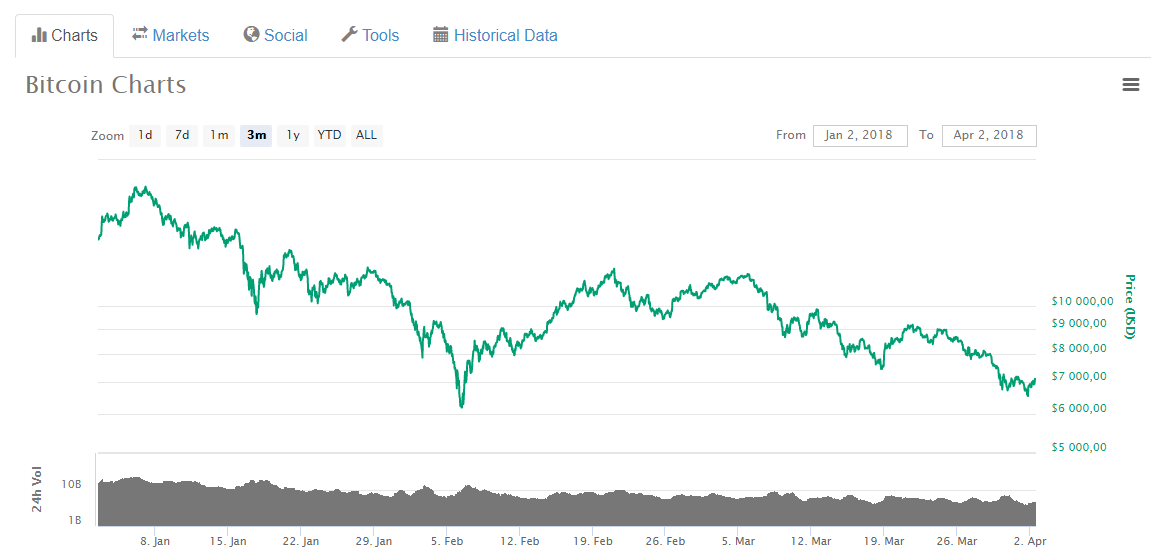Click the Markets exchange arrows icon

pyautogui.click(x=140, y=34)
